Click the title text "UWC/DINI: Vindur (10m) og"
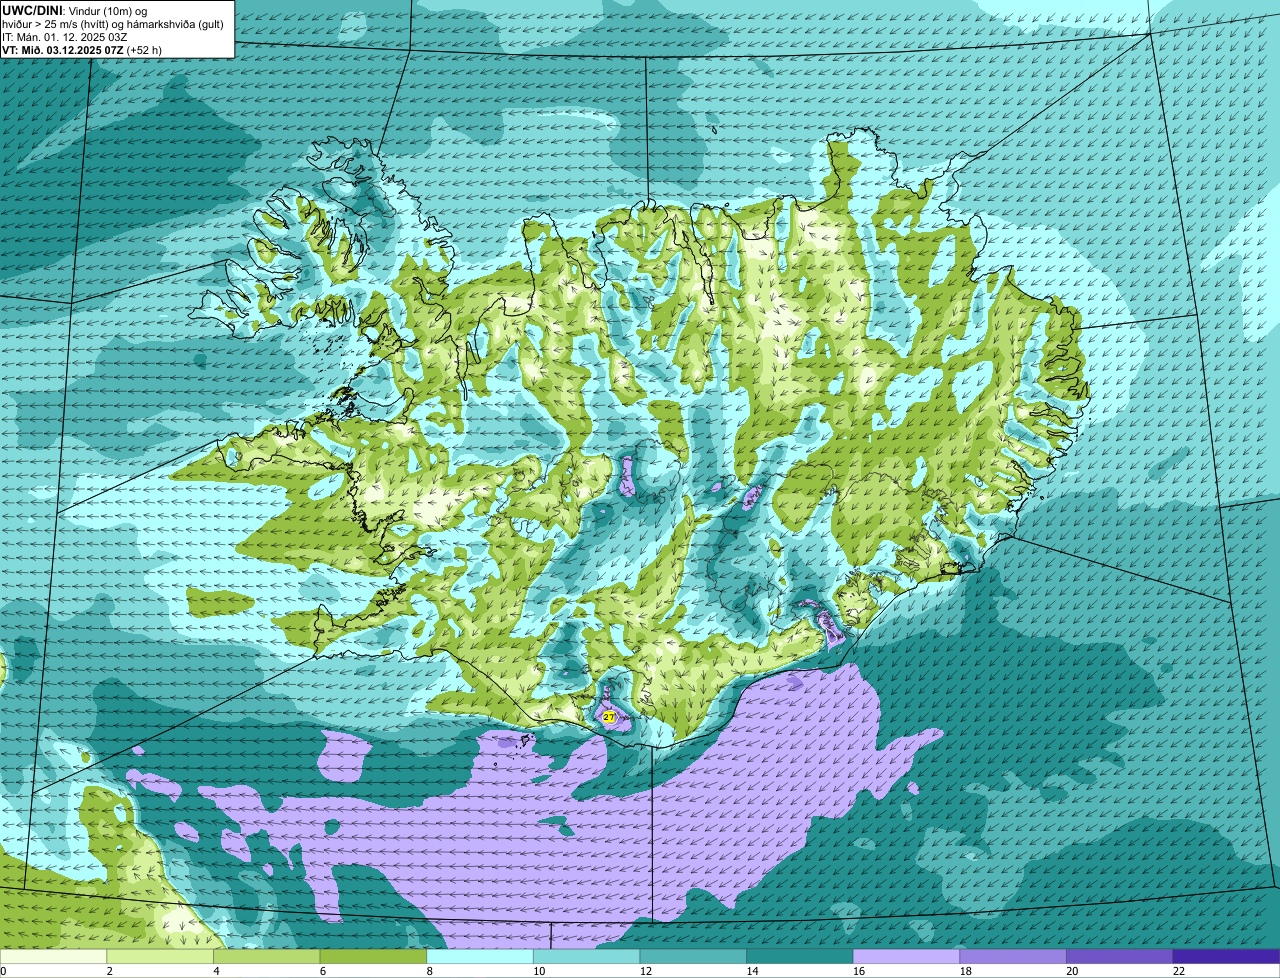1280x978 pixels. pyautogui.click(x=75, y=10)
